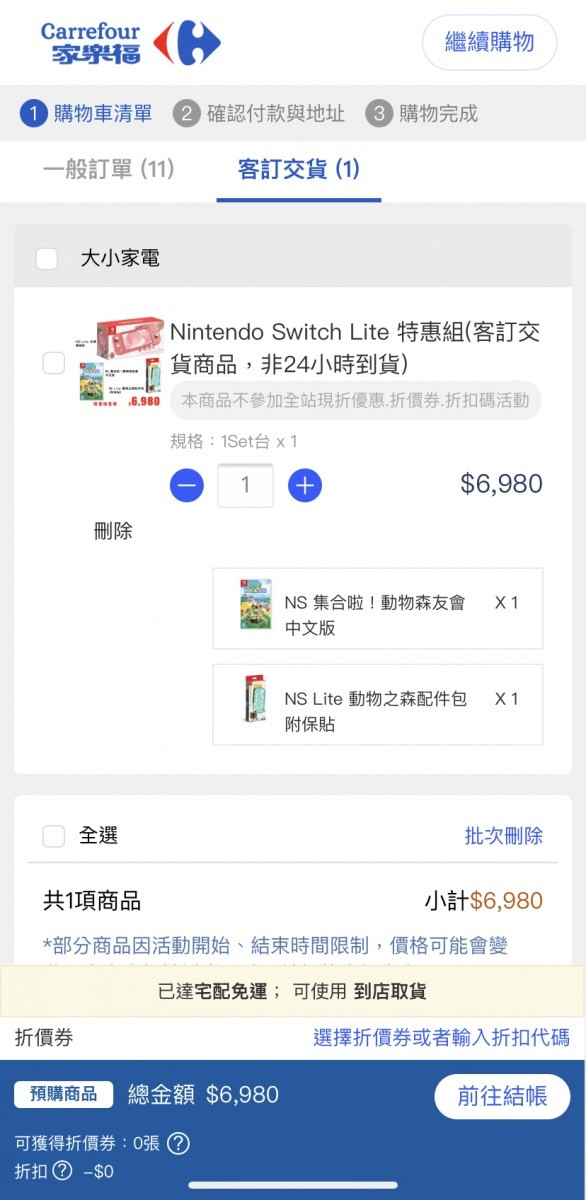The image size is (586, 1200).
Task: Click 前往結帳 checkout button
Action: tap(502, 1096)
